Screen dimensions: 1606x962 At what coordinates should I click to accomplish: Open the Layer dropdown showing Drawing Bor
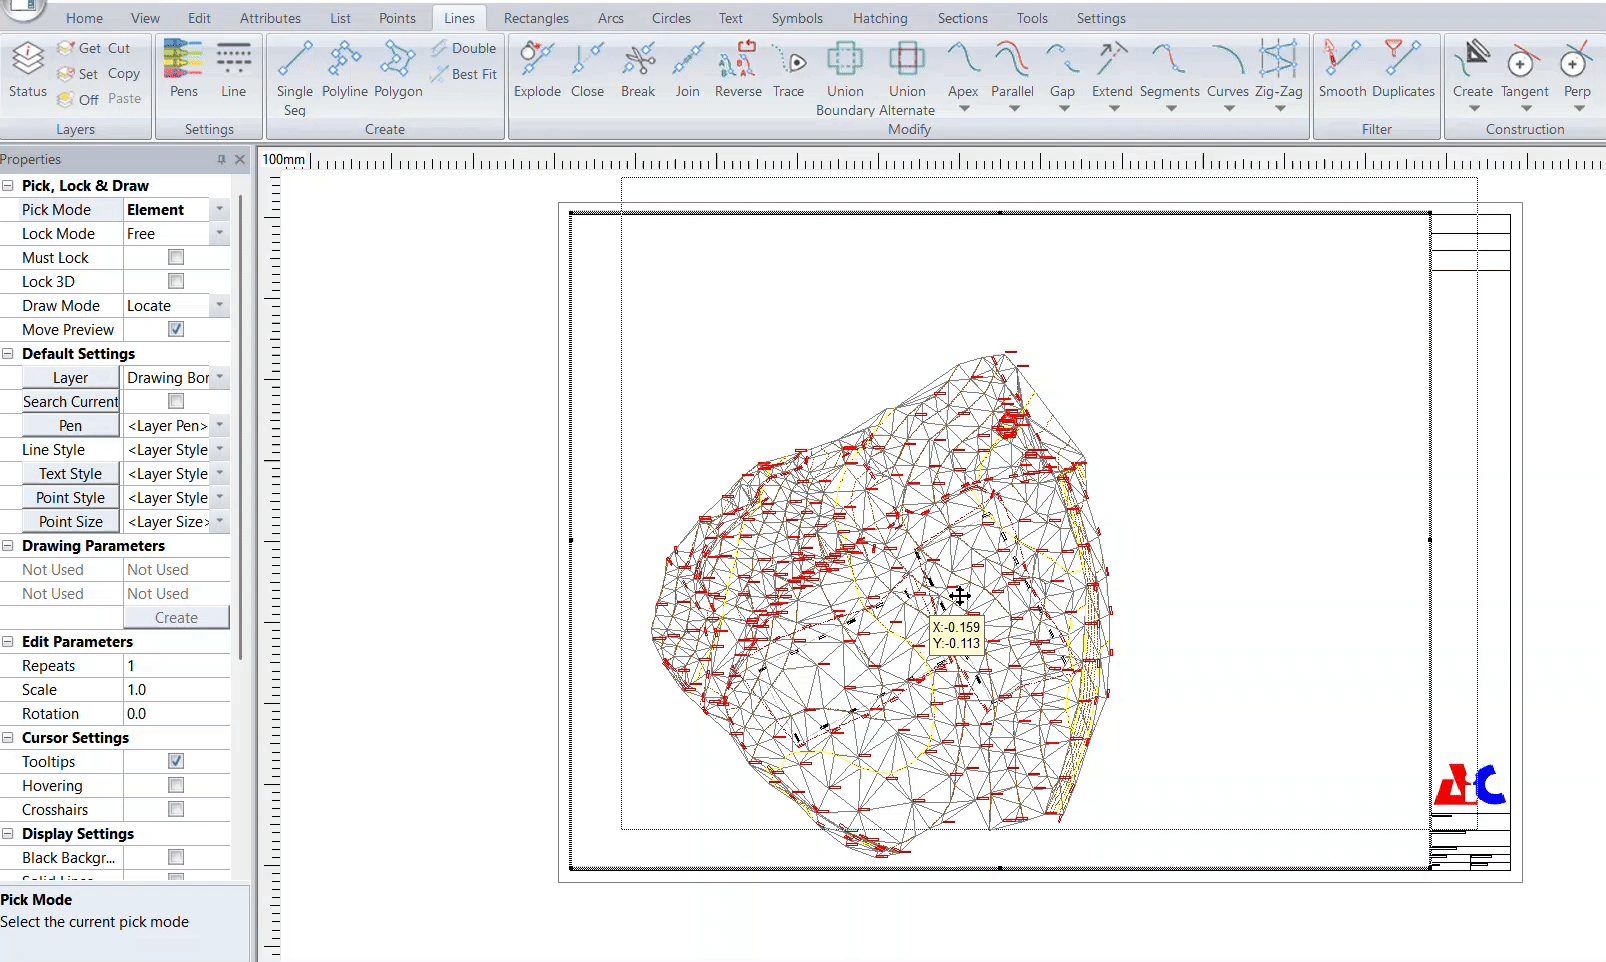[x=219, y=377]
